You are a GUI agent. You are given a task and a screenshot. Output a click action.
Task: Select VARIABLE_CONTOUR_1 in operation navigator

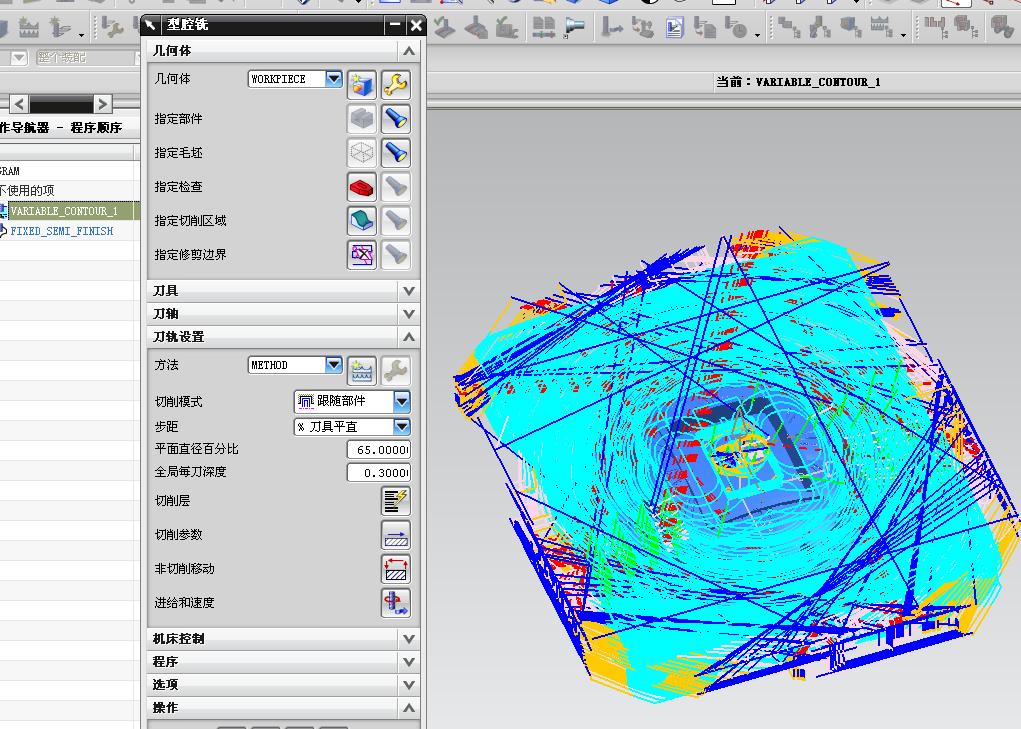64,211
